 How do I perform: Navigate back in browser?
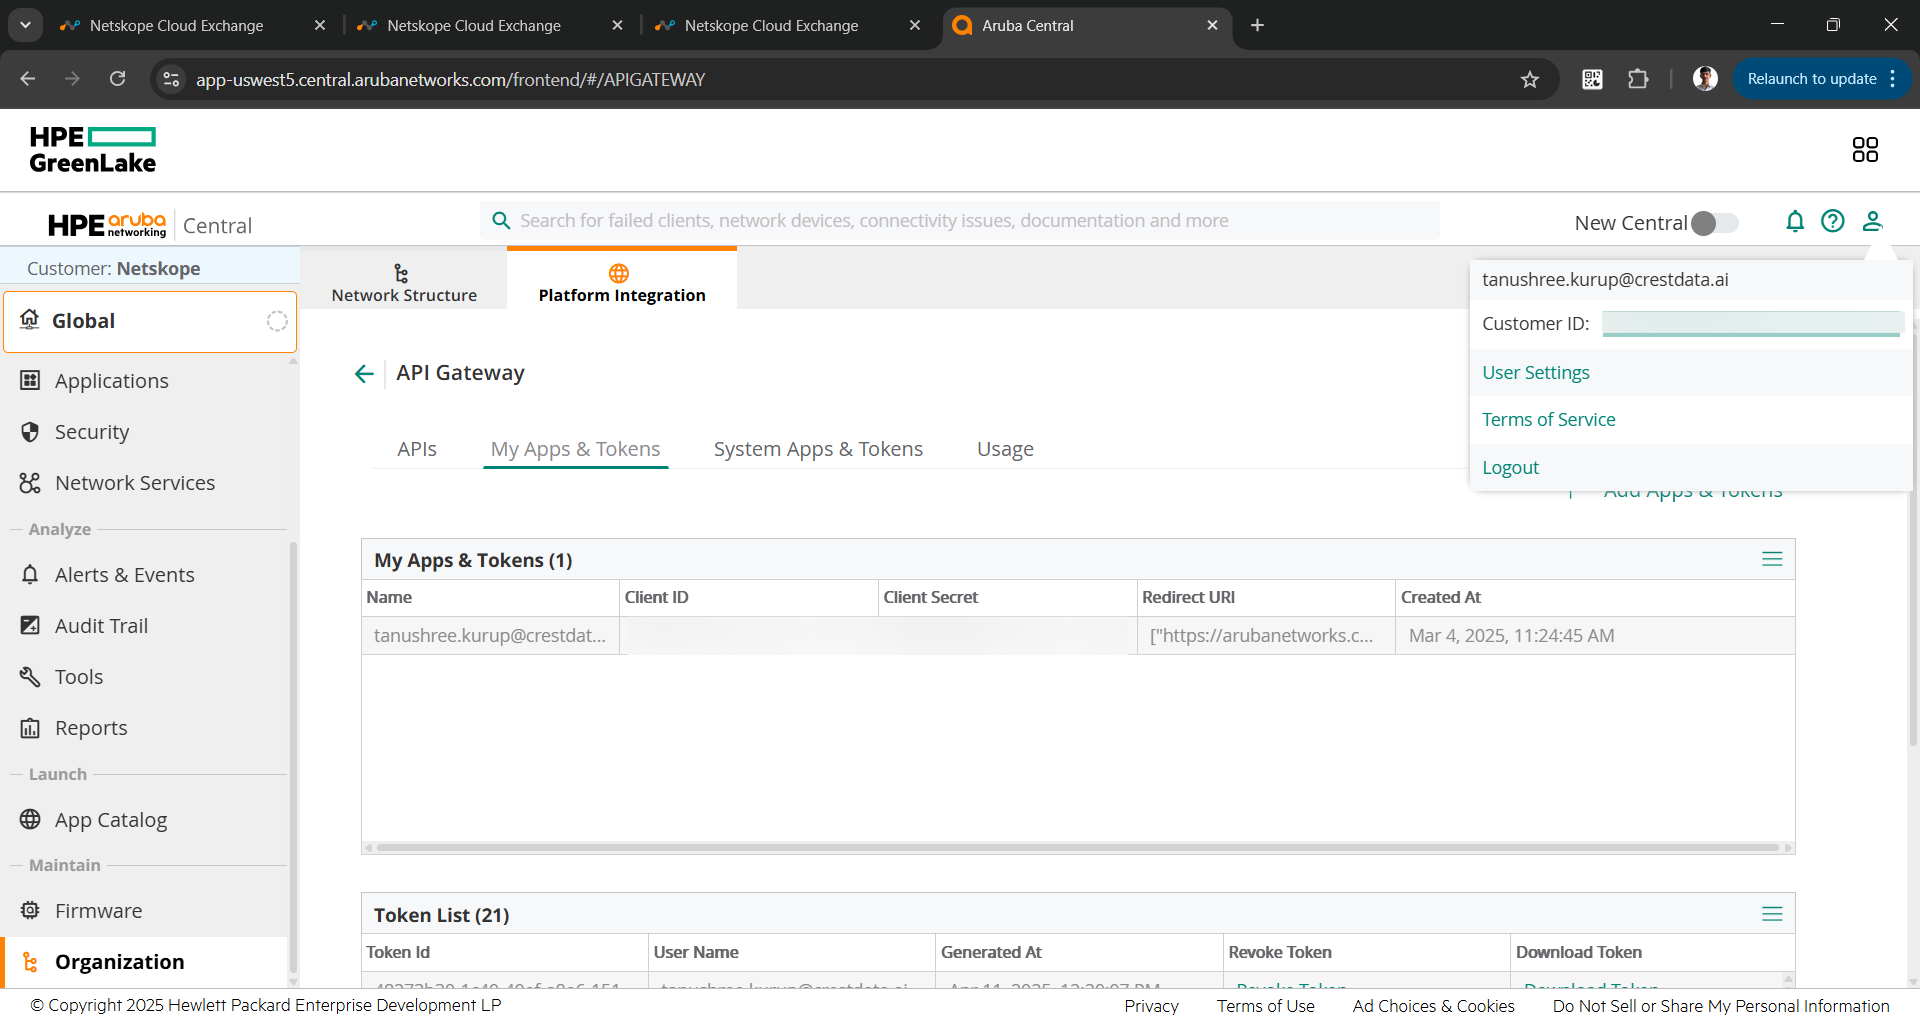click(28, 79)
